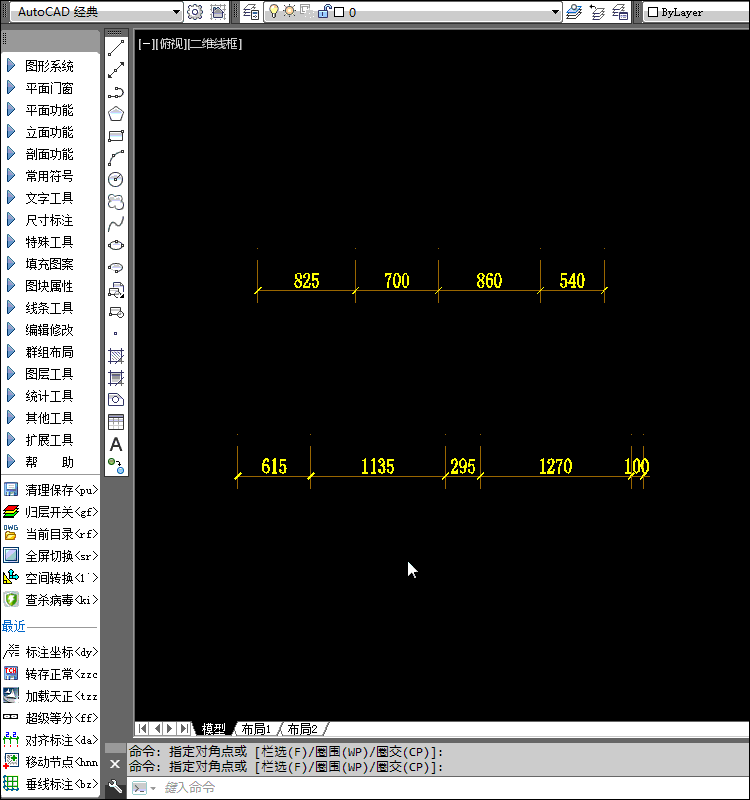Select the Polyline tool

[116, 92]
